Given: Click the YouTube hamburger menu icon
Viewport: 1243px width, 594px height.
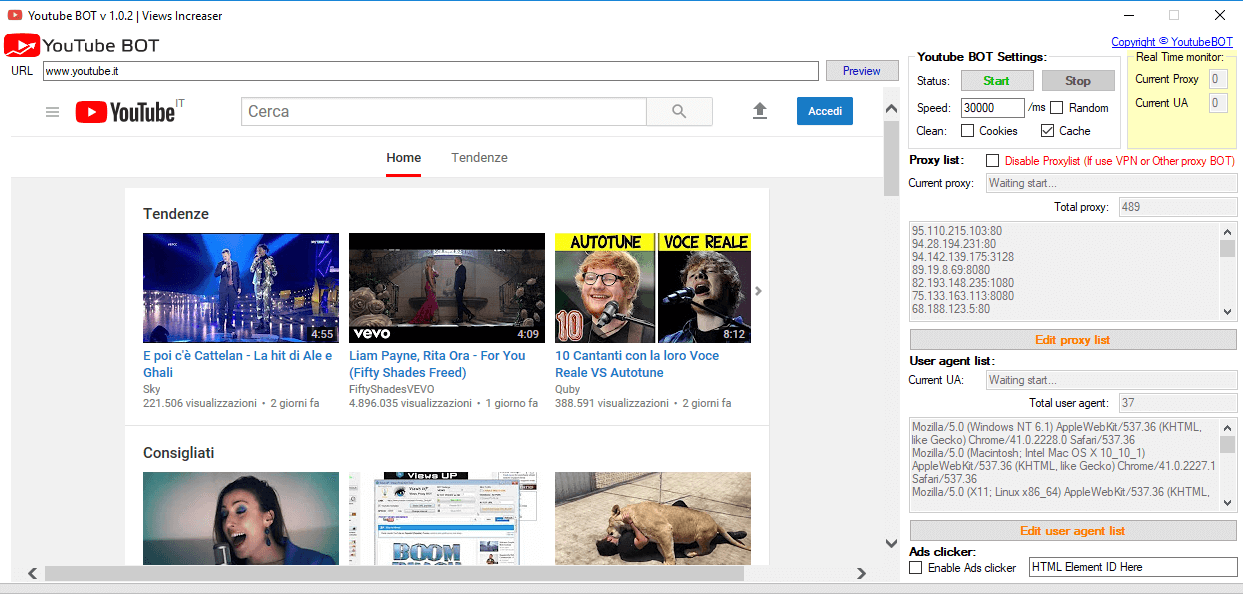Looking at the screenshot, I should pos(53,112).
